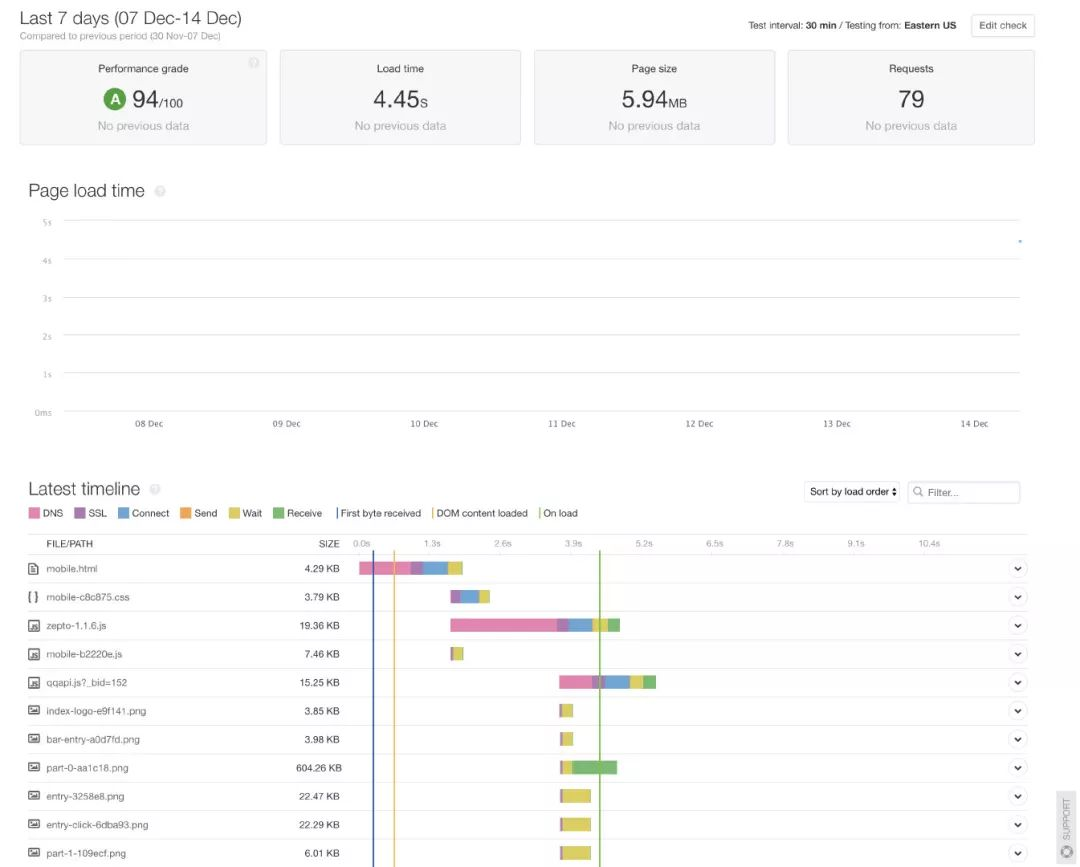Image resolution: width=1080 pixels, height=867 pixels.
Task: Click JS file icon for zepto-1.1.6.js
Action: point(33,626)
